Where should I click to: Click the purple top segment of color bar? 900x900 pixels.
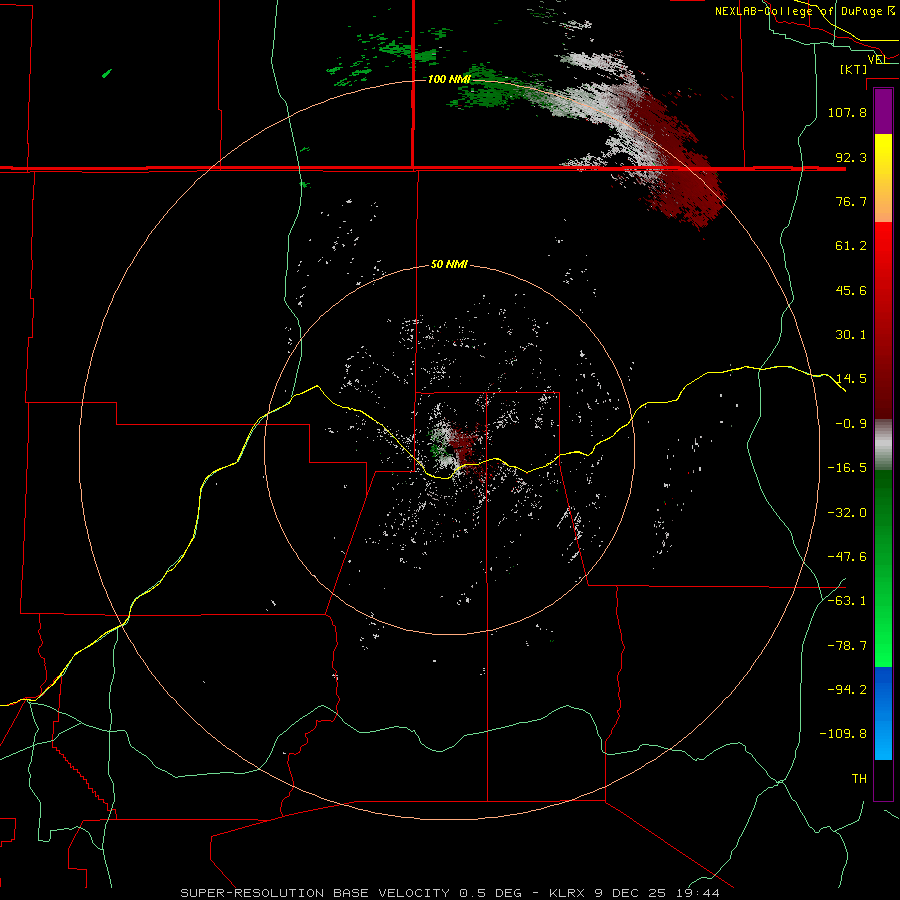pyautogui.click(x=883, y=112)
